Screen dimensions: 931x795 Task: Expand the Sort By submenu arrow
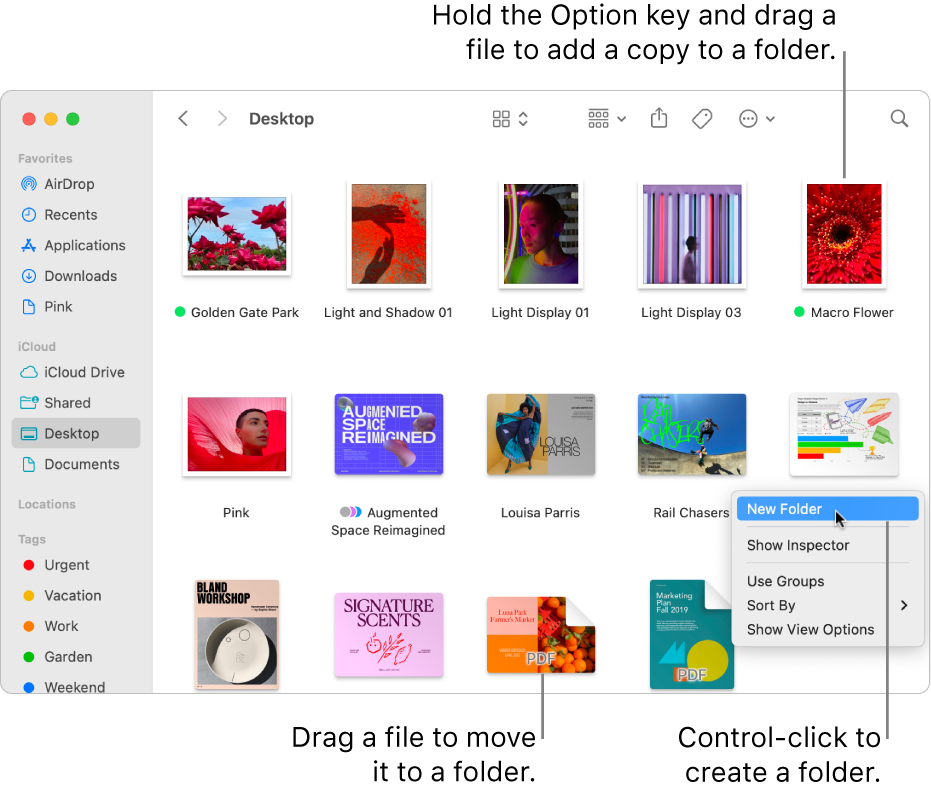pos(904,605)
